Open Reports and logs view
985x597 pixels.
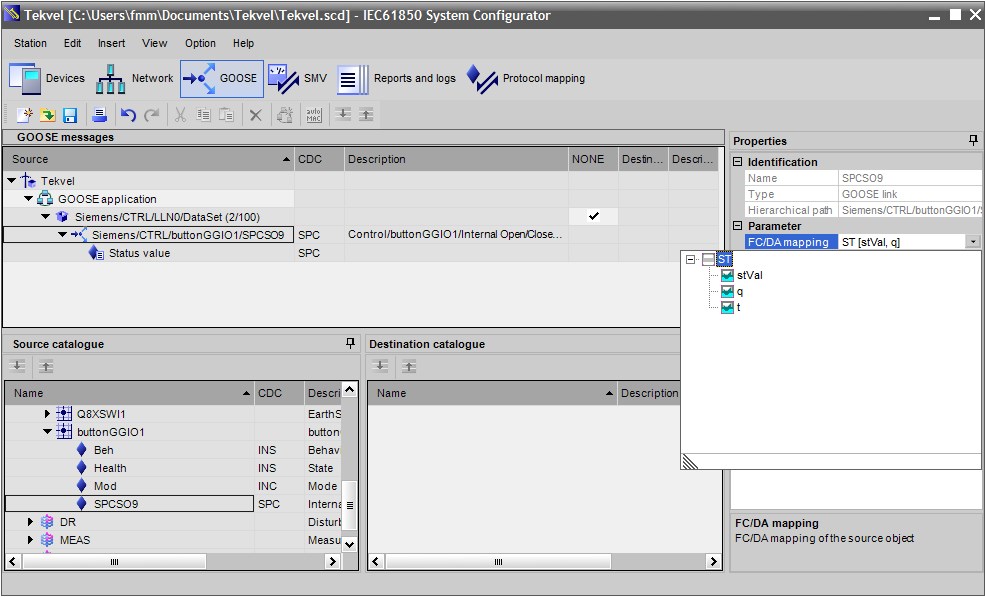(396, 79)
